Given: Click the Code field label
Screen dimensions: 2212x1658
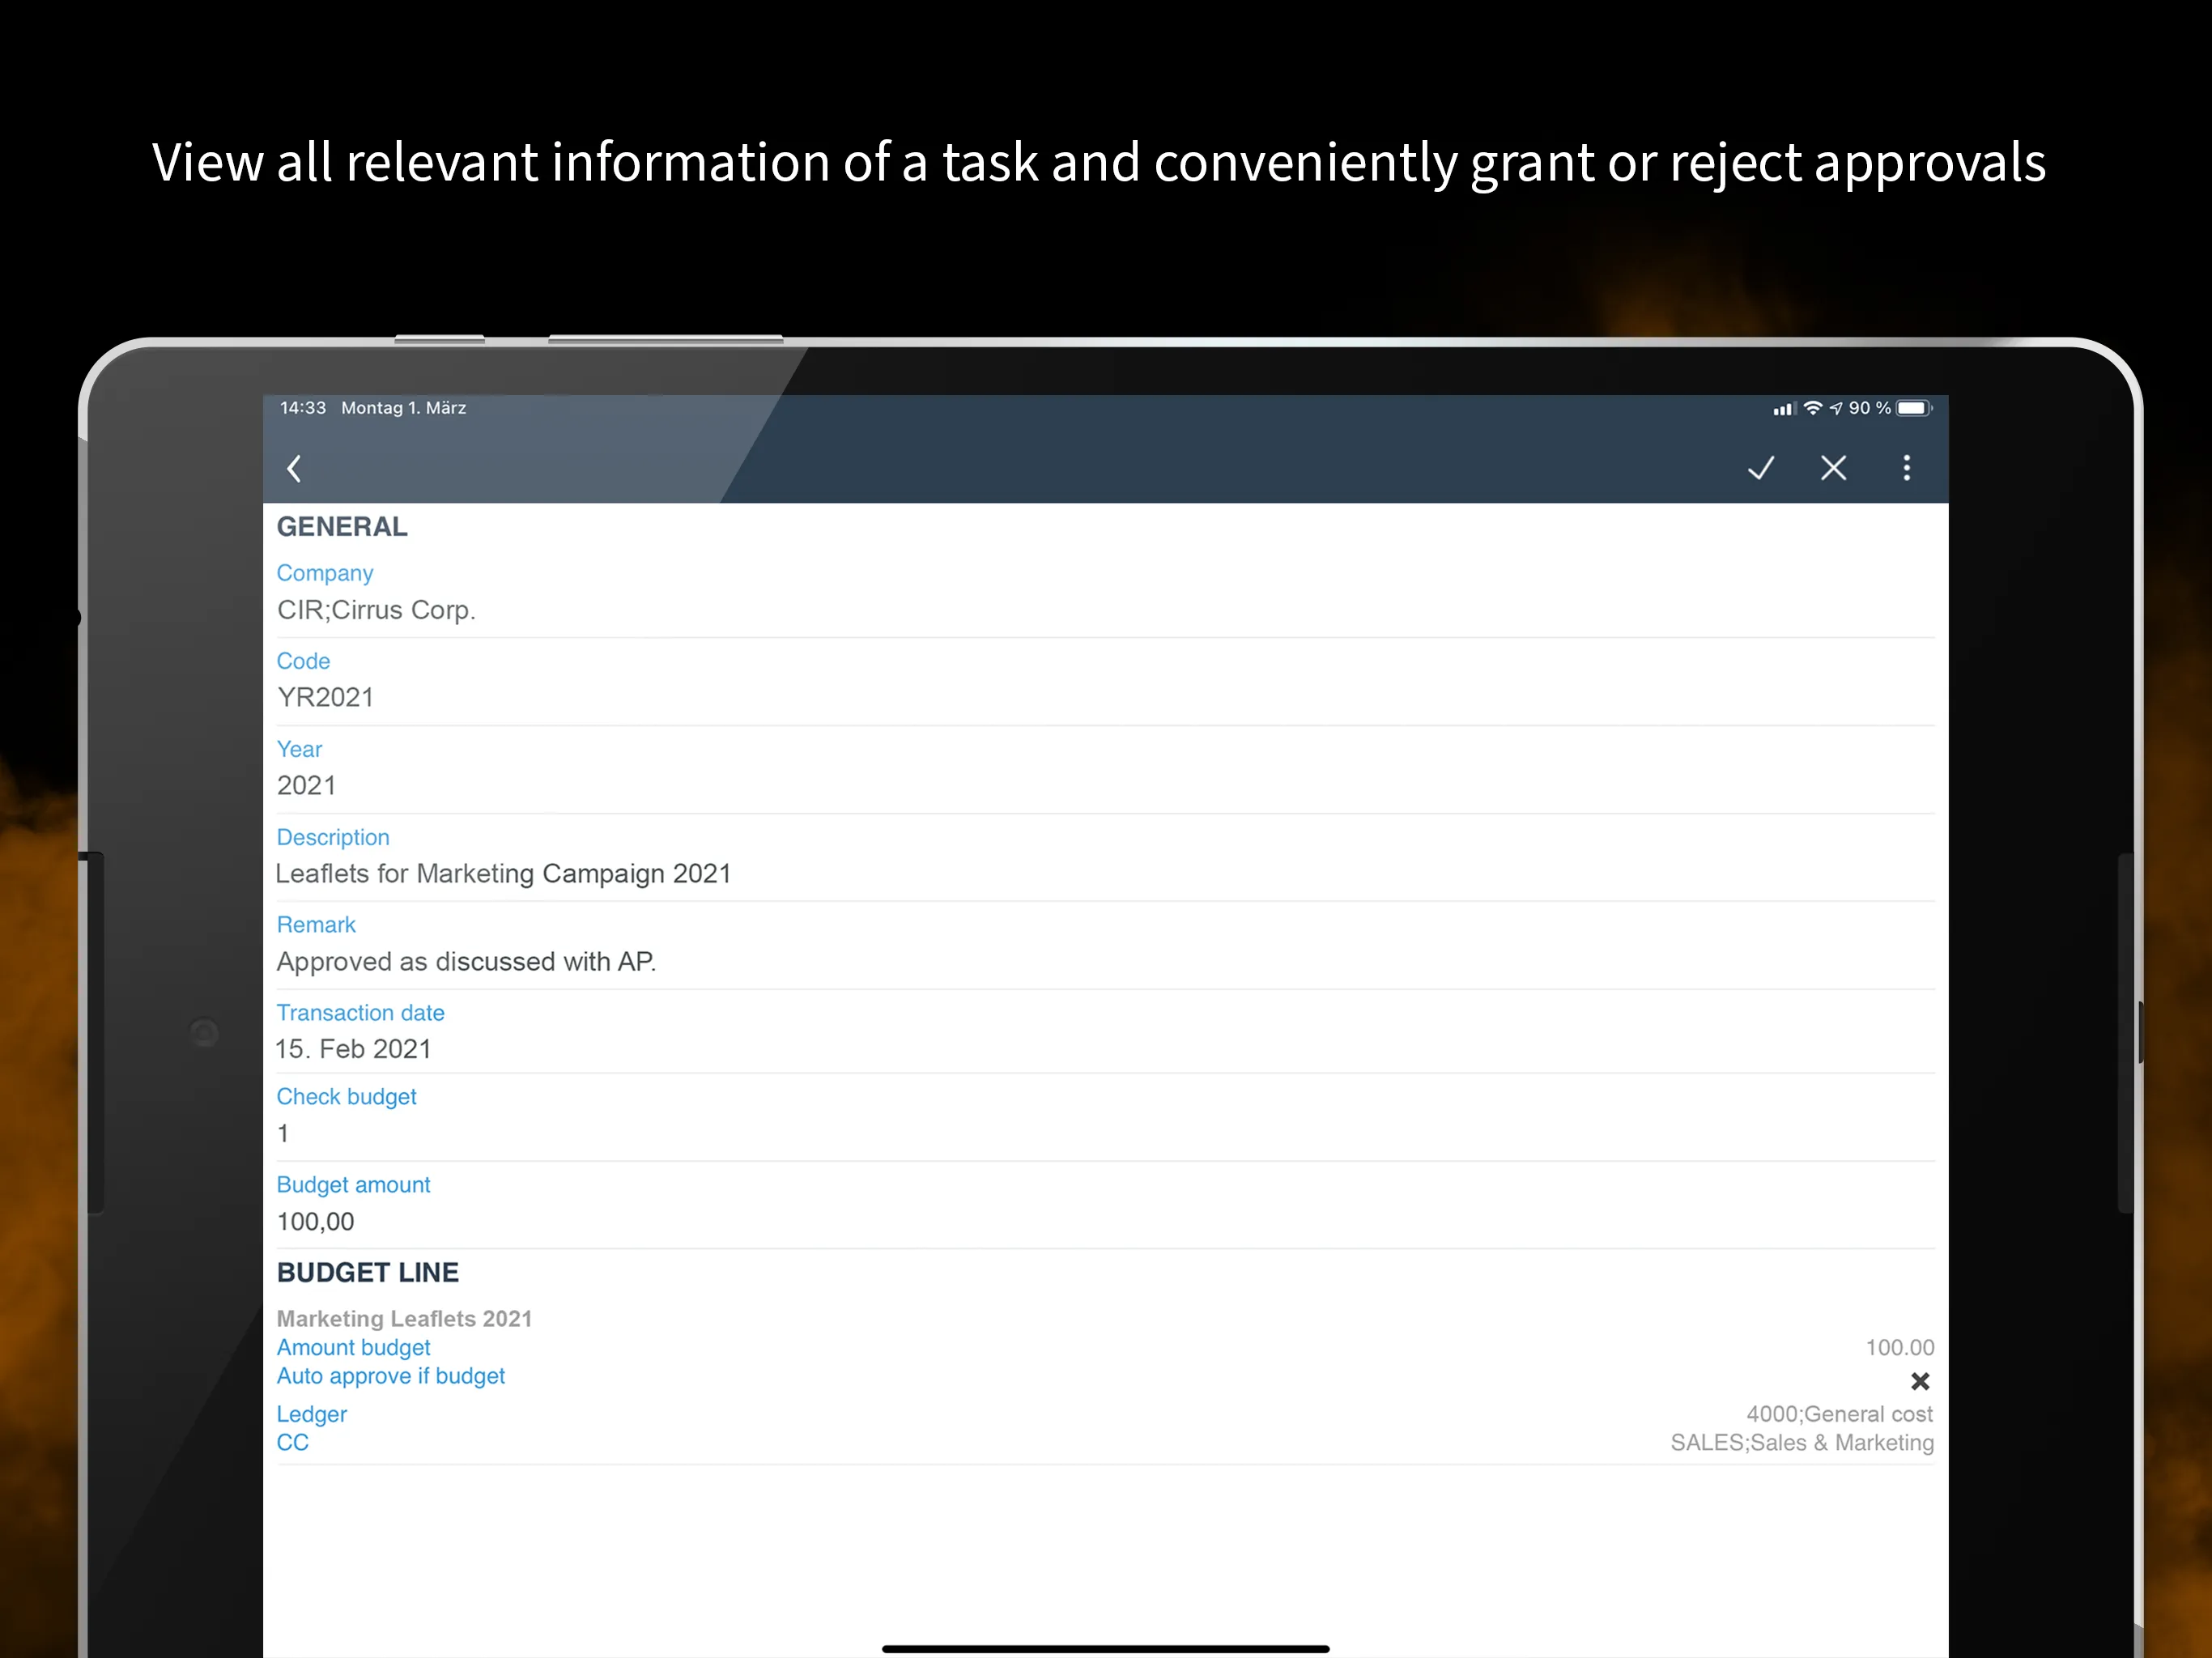Looking at the screenshot, I should point(303,661).
